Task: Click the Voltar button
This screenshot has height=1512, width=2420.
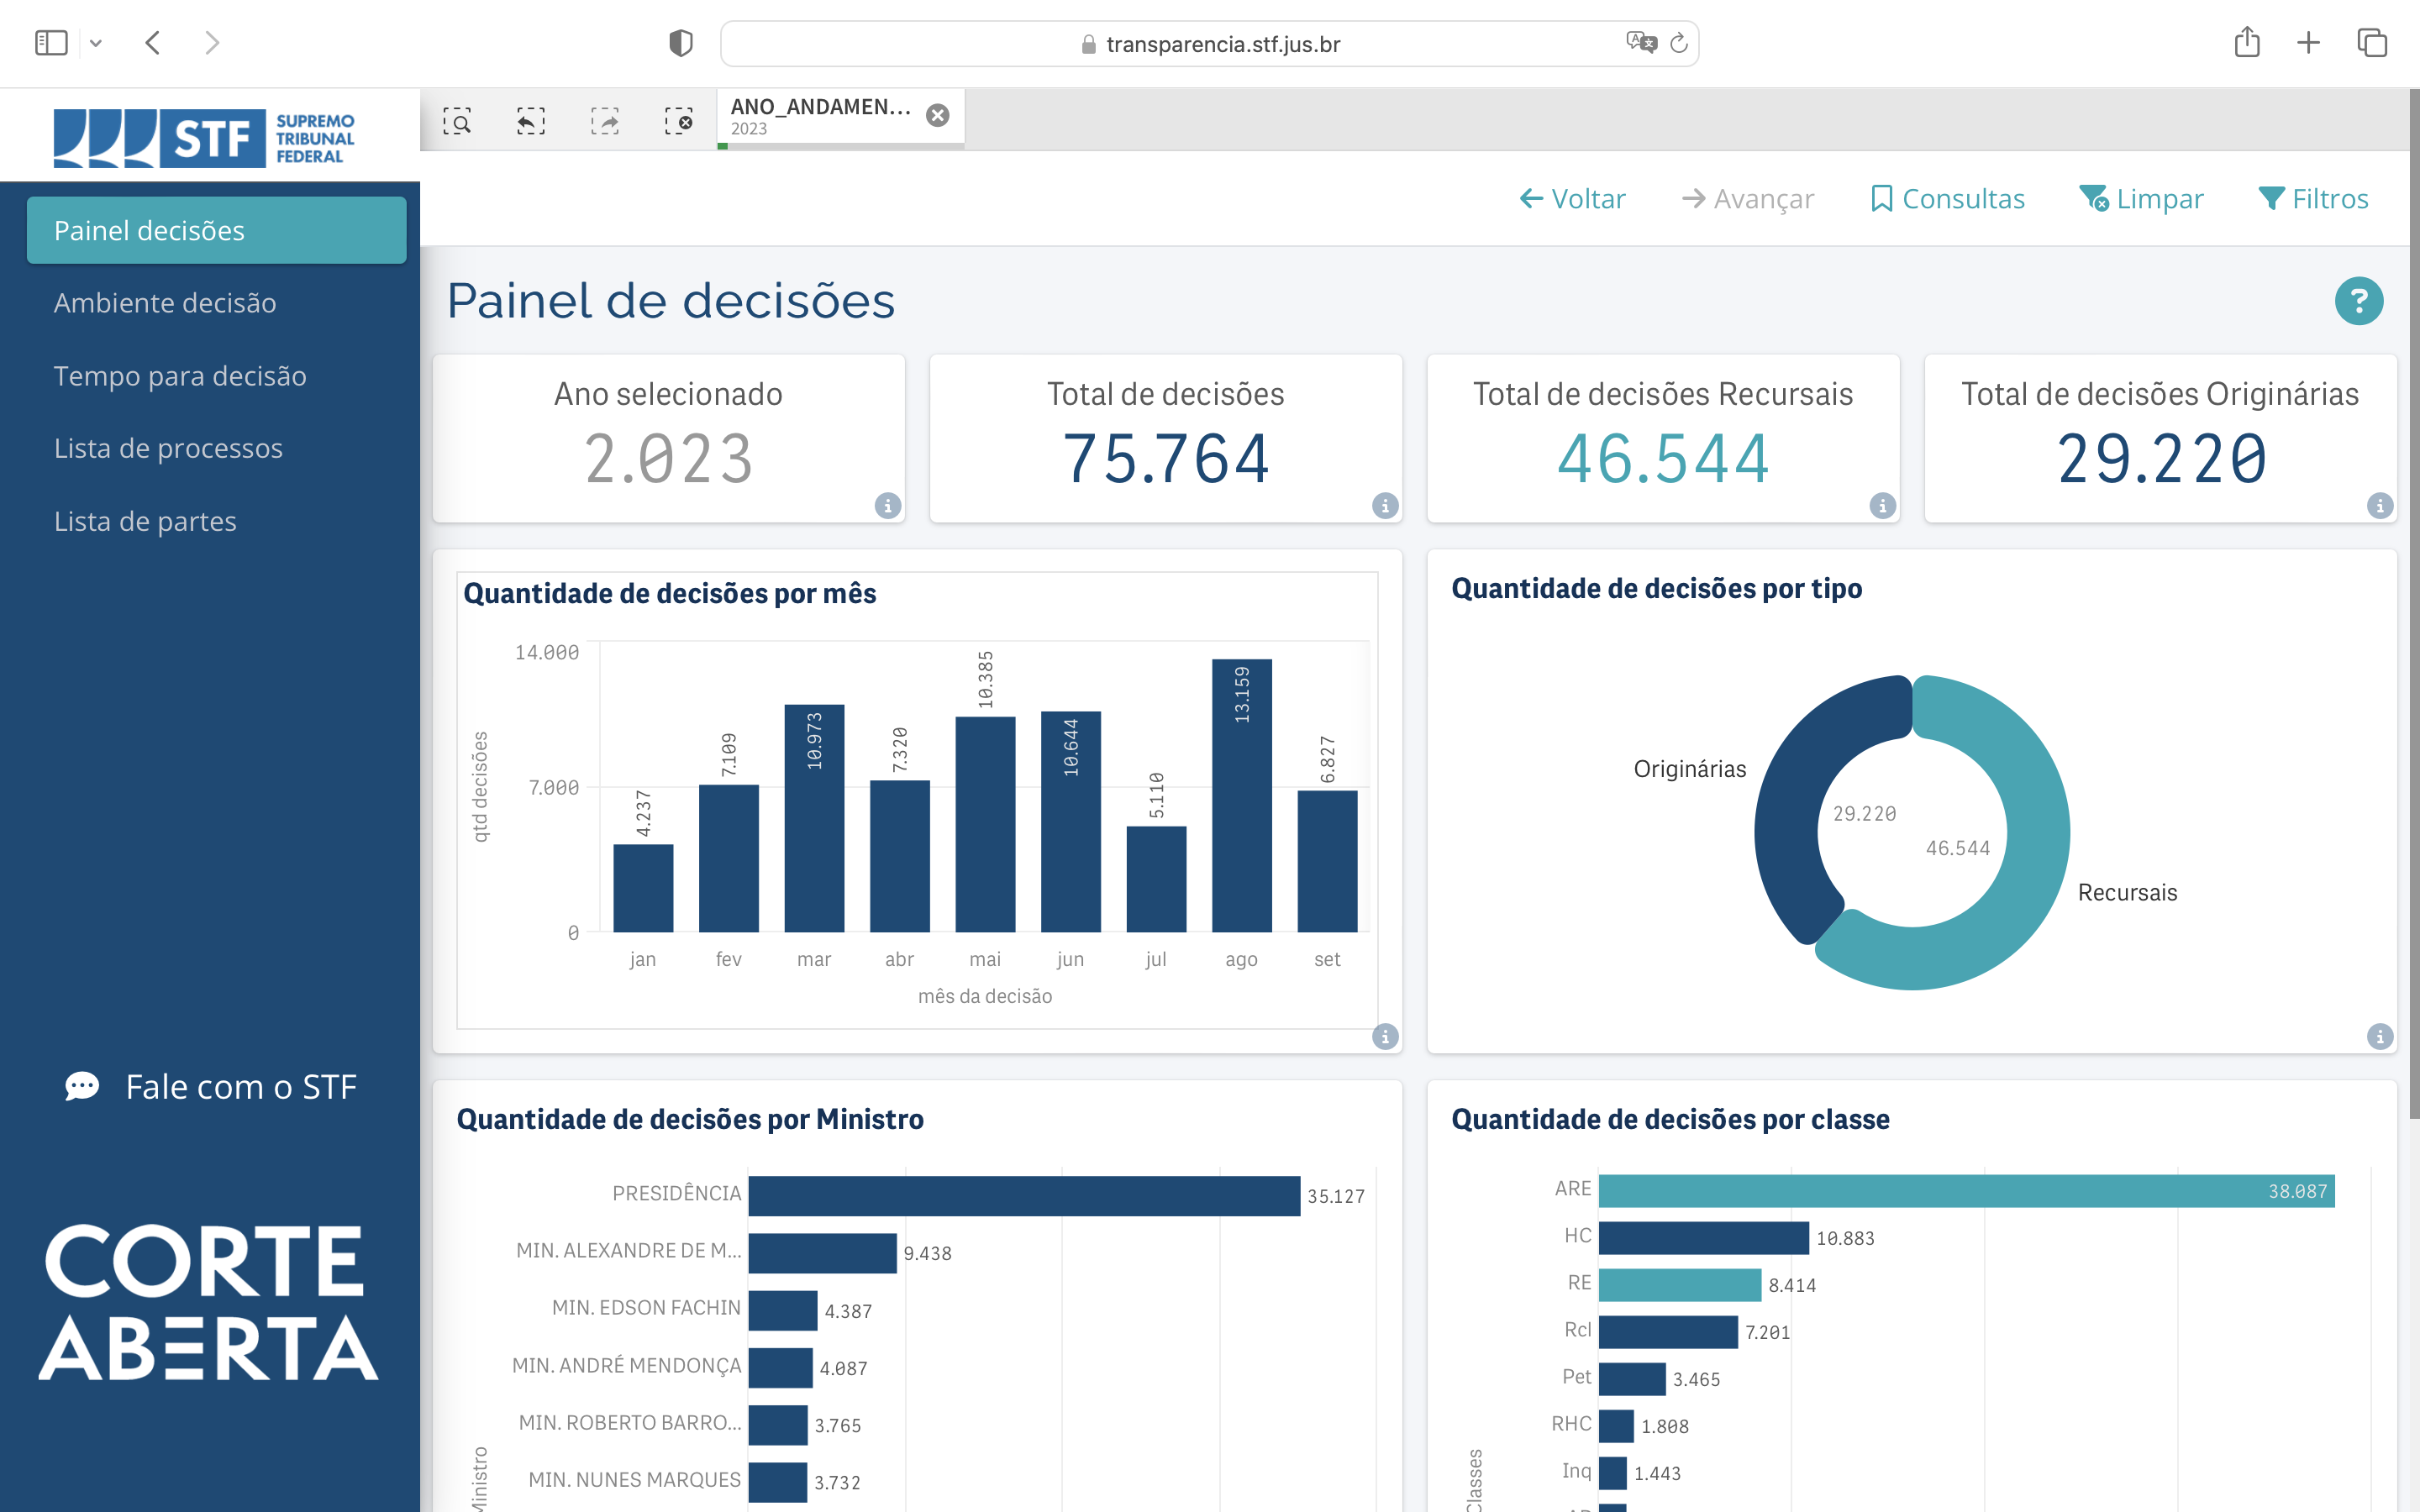Action: pos(1572,199)
